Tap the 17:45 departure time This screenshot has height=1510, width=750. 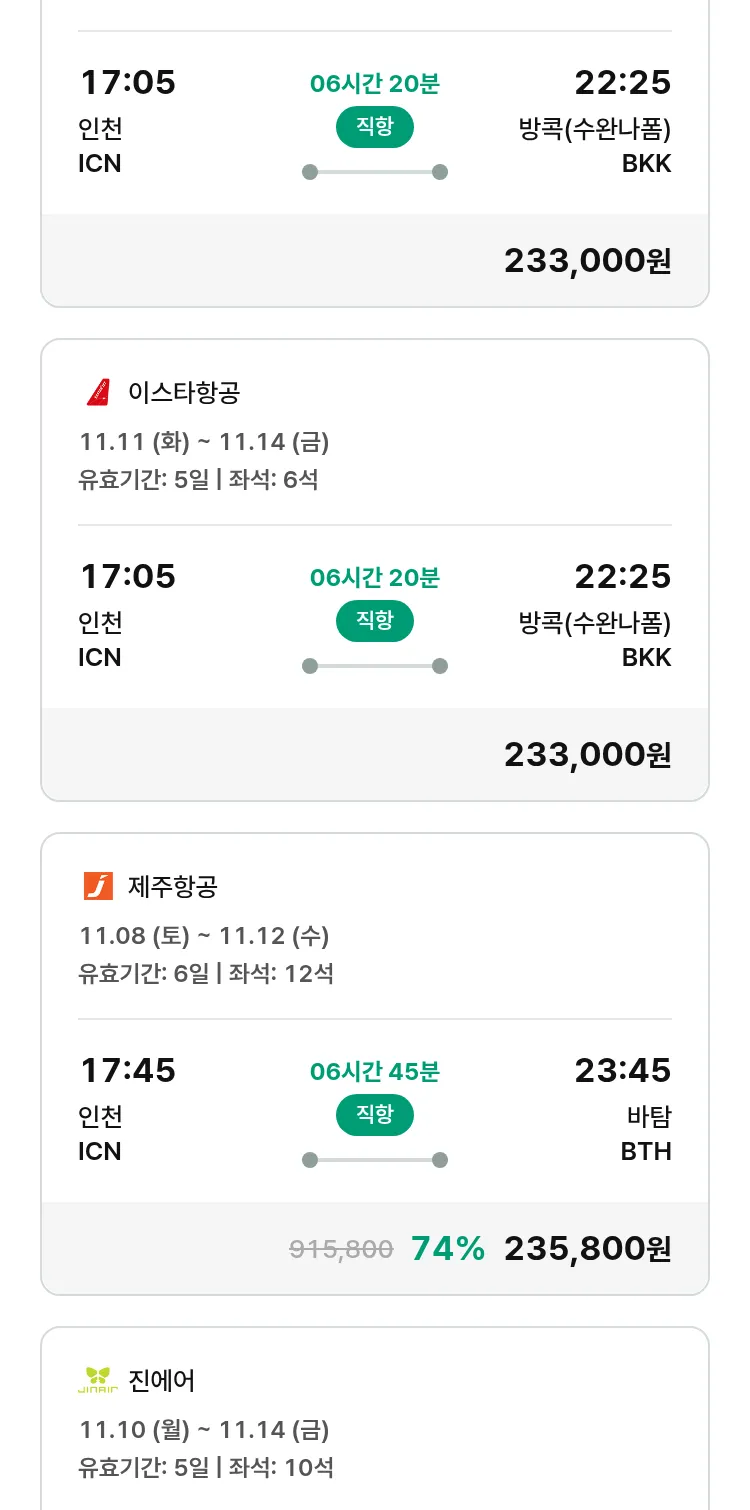point(128,1070)
